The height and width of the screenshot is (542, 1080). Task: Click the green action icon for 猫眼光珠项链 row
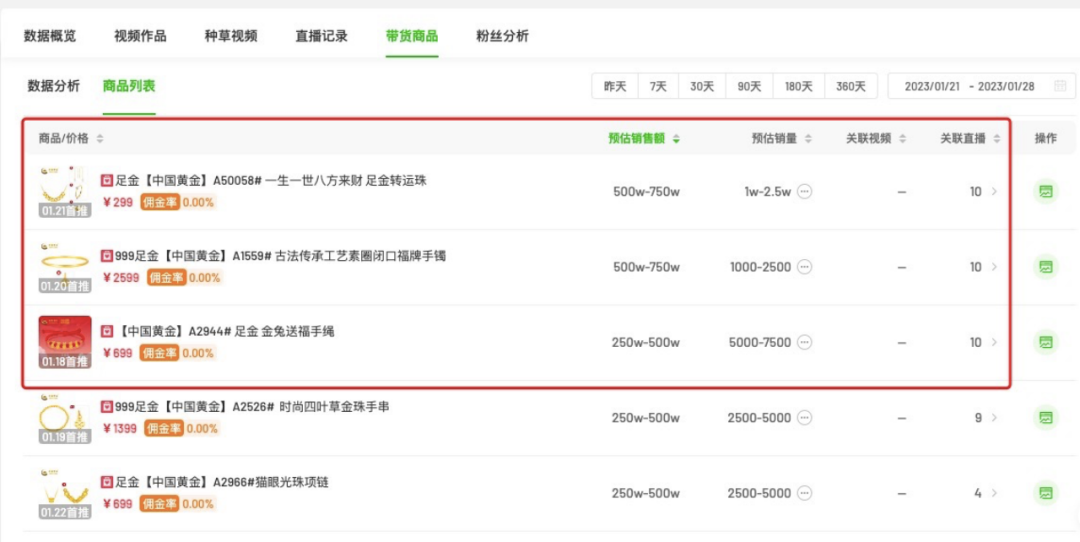tap(1046, 493)
